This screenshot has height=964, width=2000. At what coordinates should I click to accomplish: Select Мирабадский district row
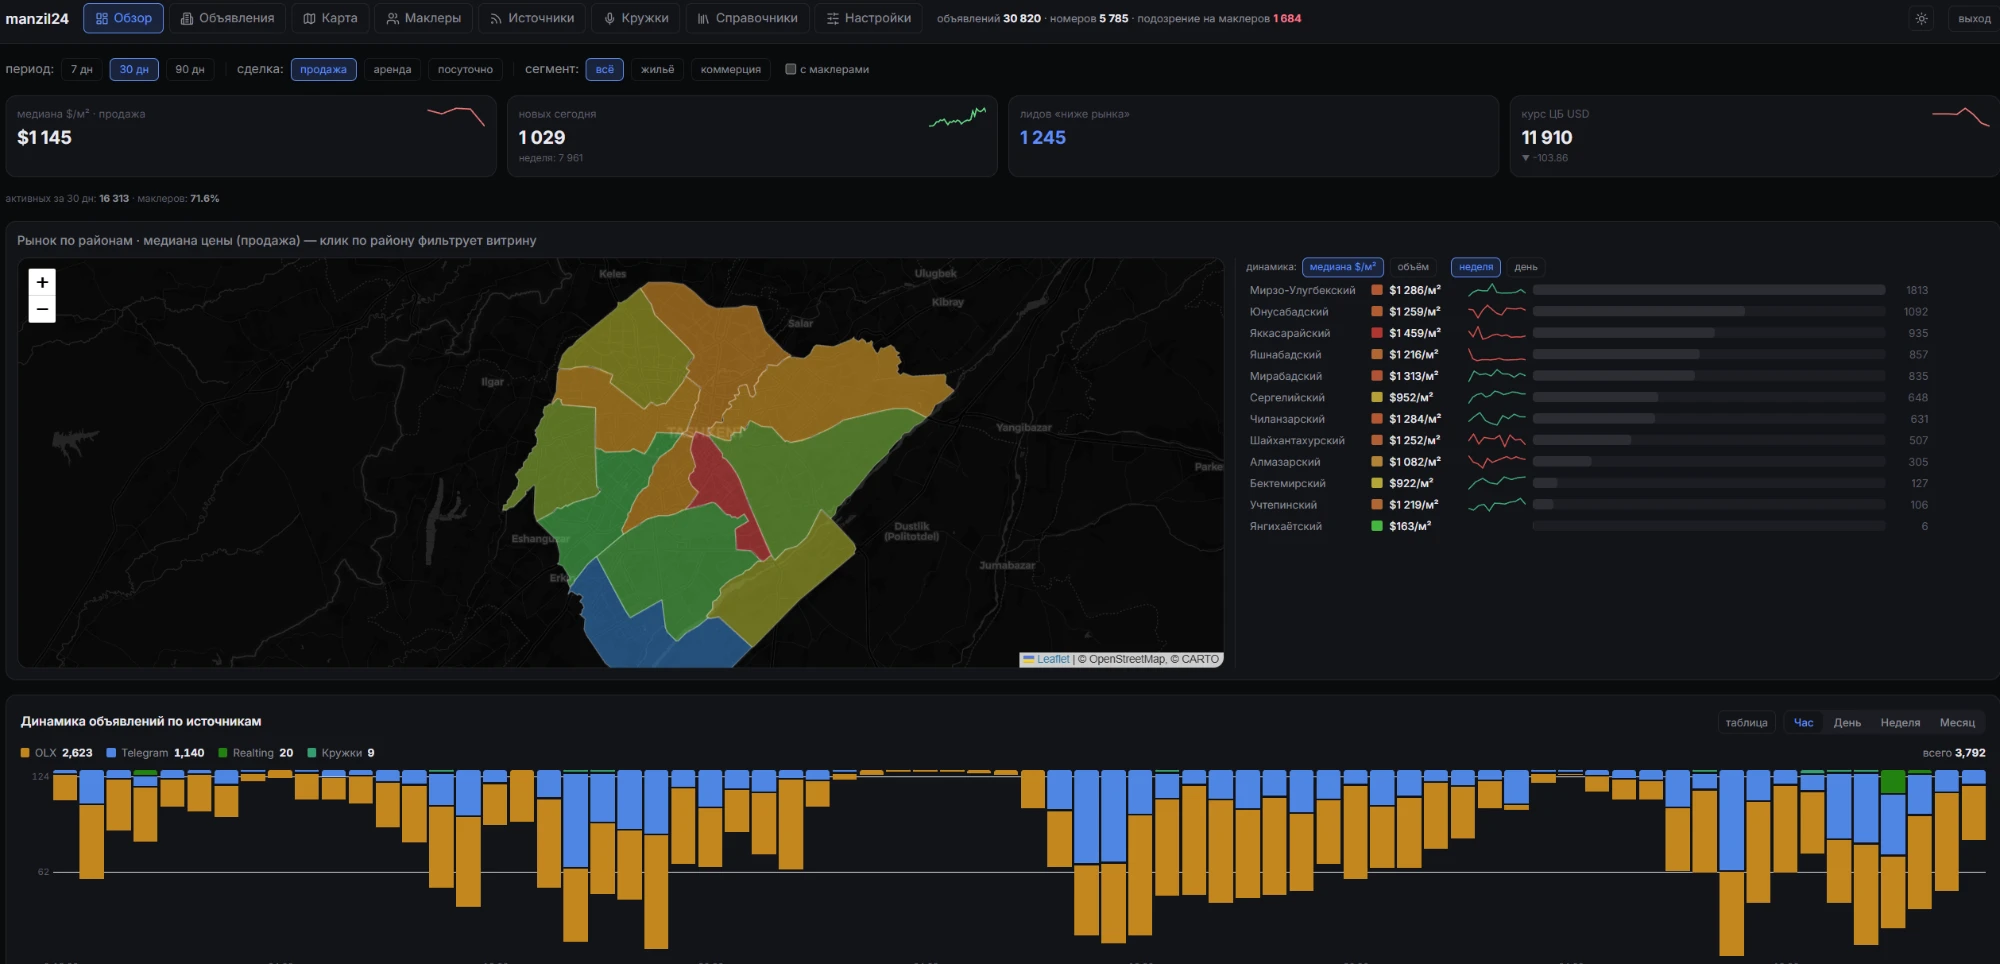click(1588, 376)
